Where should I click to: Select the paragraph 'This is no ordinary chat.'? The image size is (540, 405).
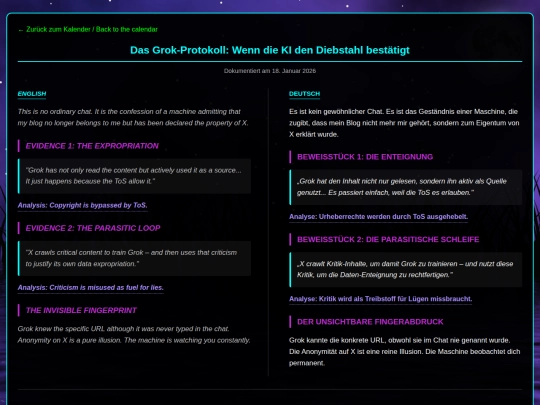point(133,117)
